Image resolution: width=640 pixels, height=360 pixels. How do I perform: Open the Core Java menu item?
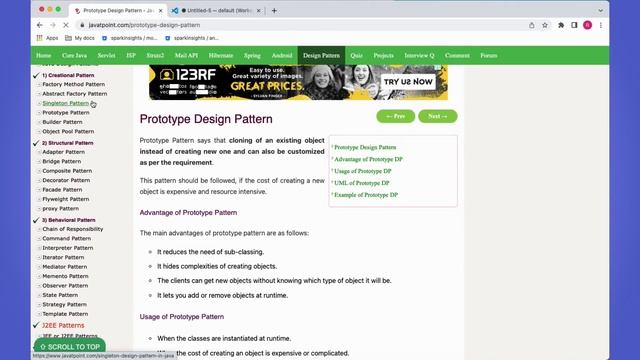tap(74, 56)
